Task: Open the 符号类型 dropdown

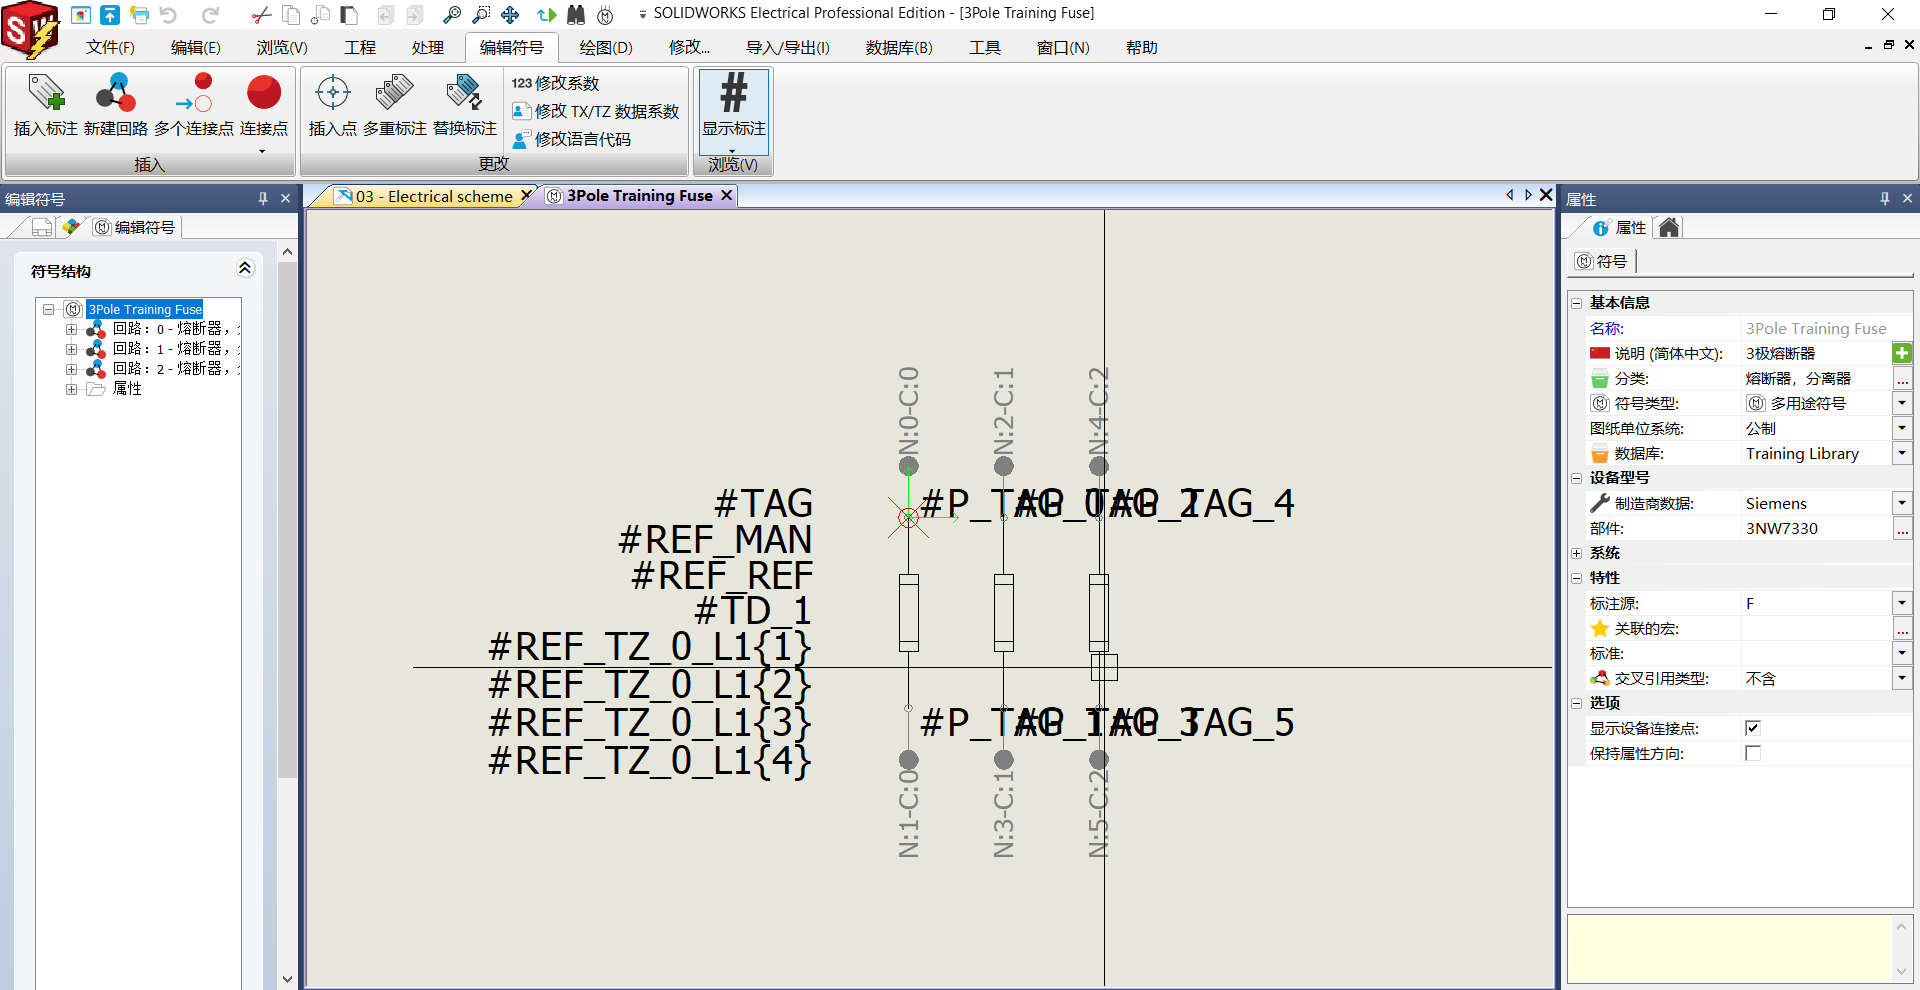Action: (x=1902, y=403)
